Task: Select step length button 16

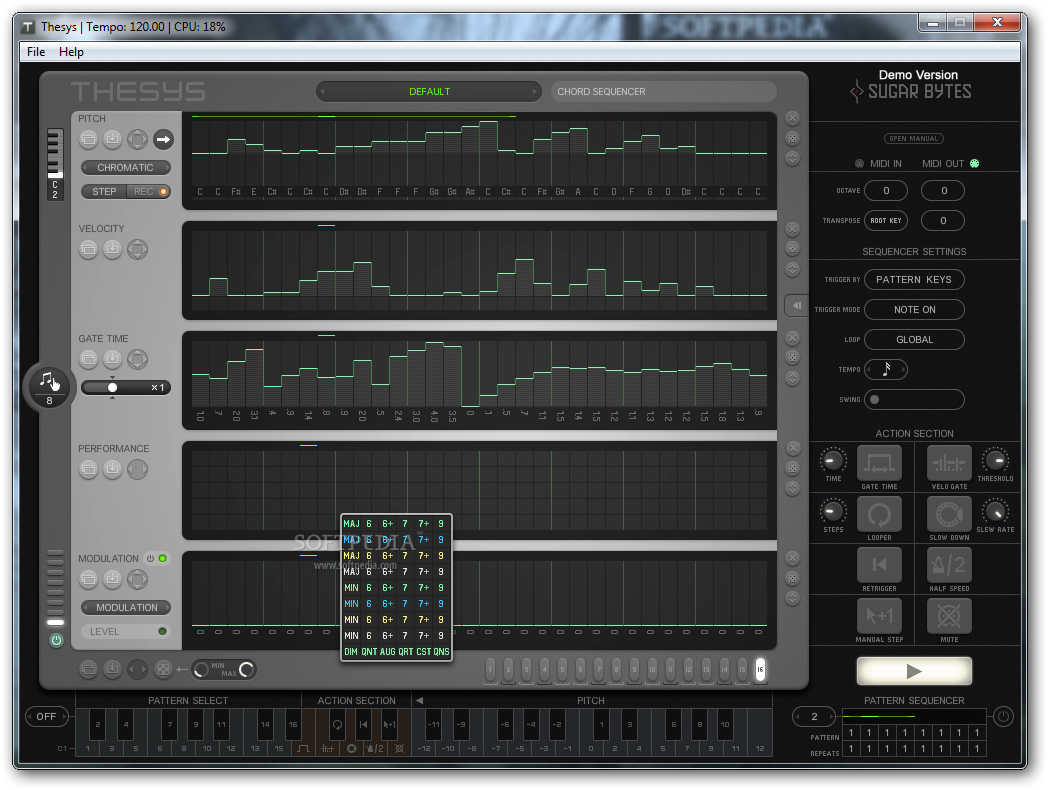Action: (760, 670)
